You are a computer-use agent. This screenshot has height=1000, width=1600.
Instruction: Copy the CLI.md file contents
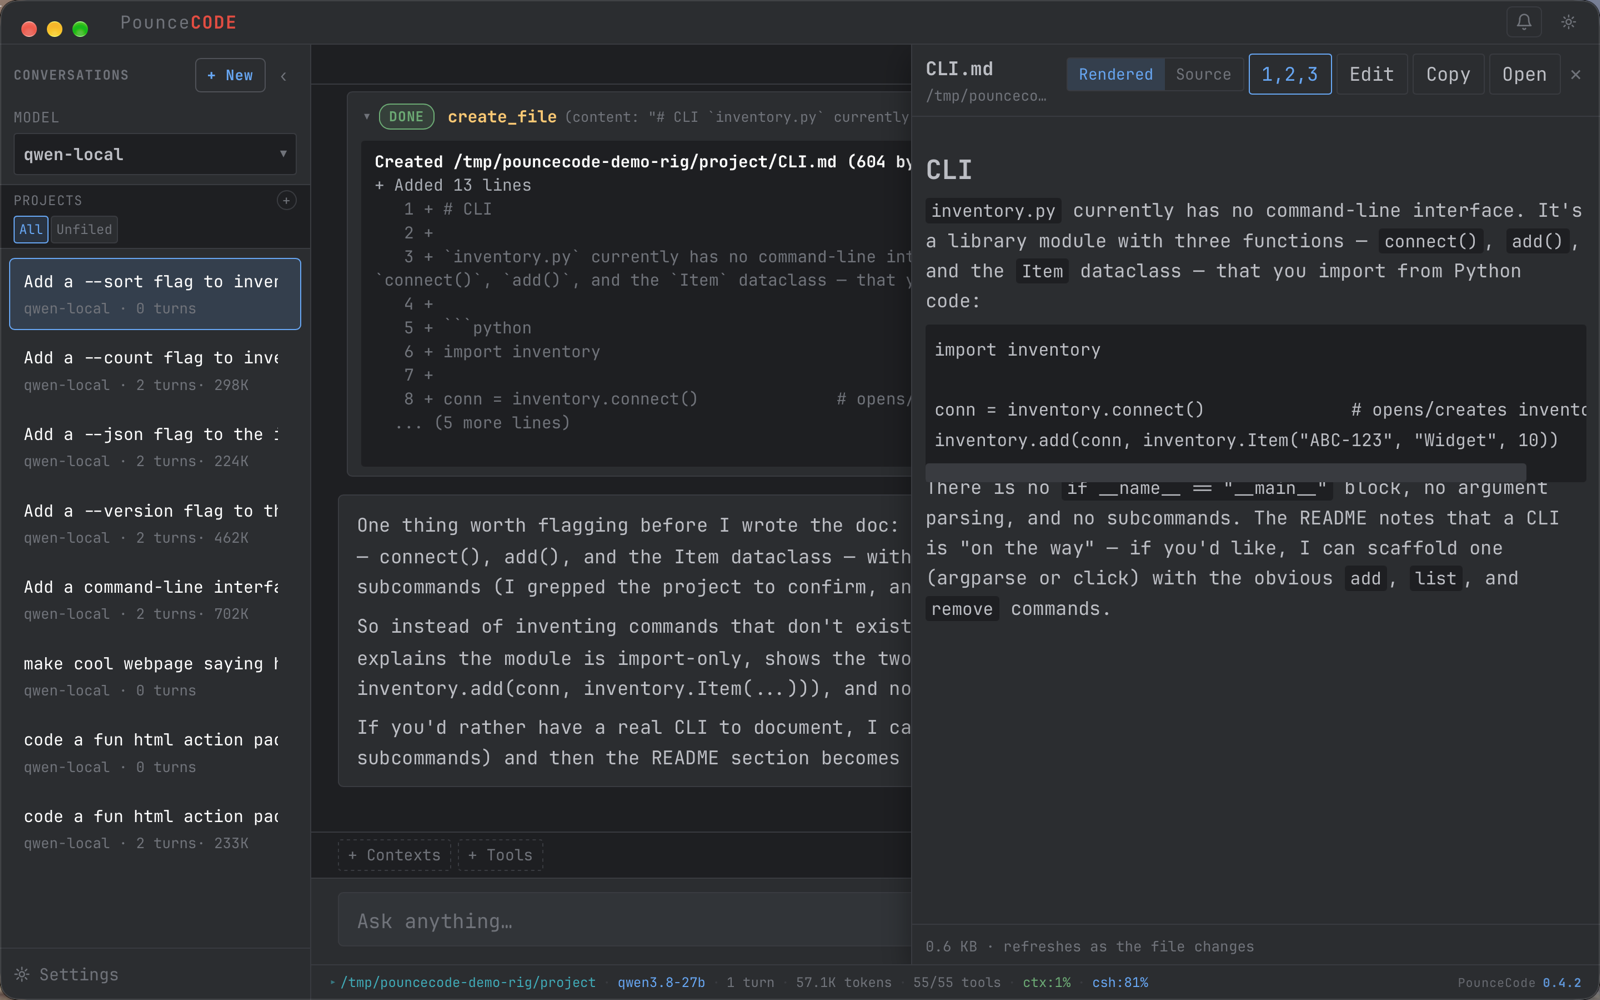point(1448,75)
